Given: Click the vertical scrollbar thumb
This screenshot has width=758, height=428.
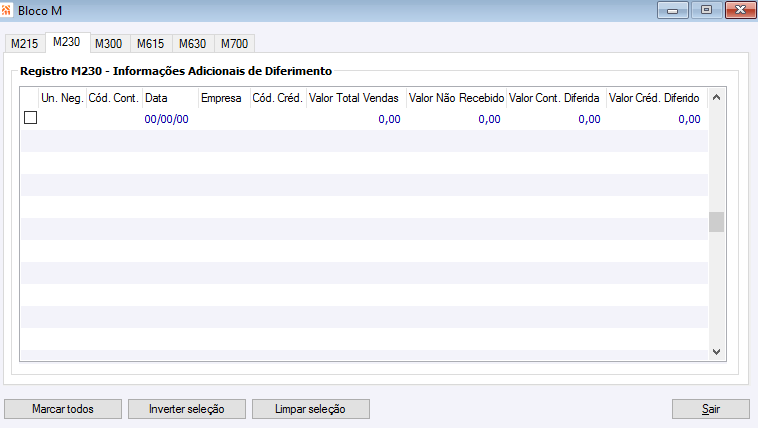Looking at the screenshot, I should point(716,222).
